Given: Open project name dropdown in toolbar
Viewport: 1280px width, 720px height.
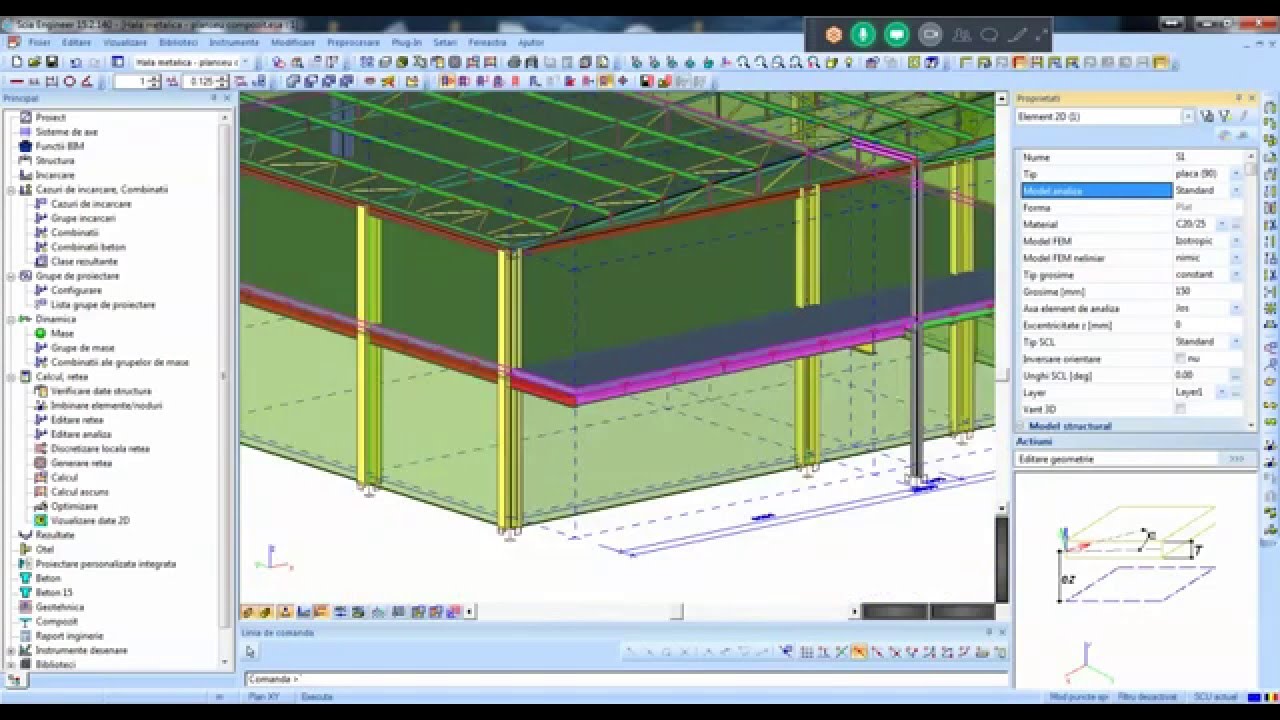Looking at the screenshot, I should tap(244, 62).
